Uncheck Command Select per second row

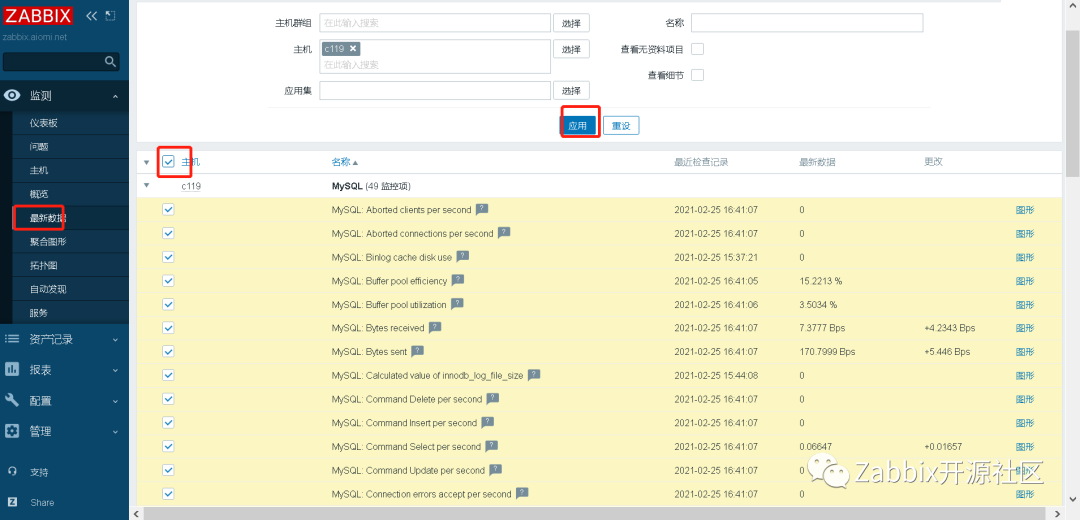(169, 446)
